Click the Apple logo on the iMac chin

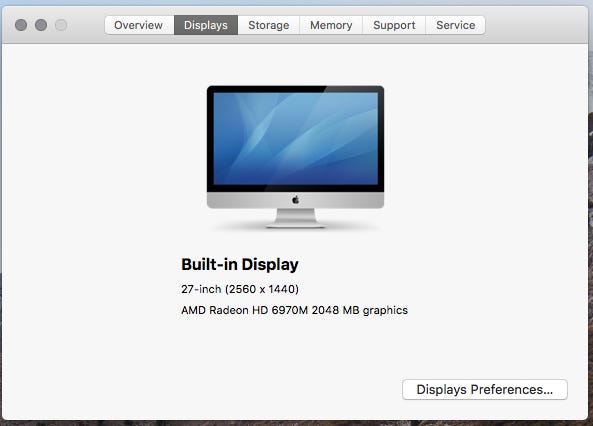[x=295, y=199]
